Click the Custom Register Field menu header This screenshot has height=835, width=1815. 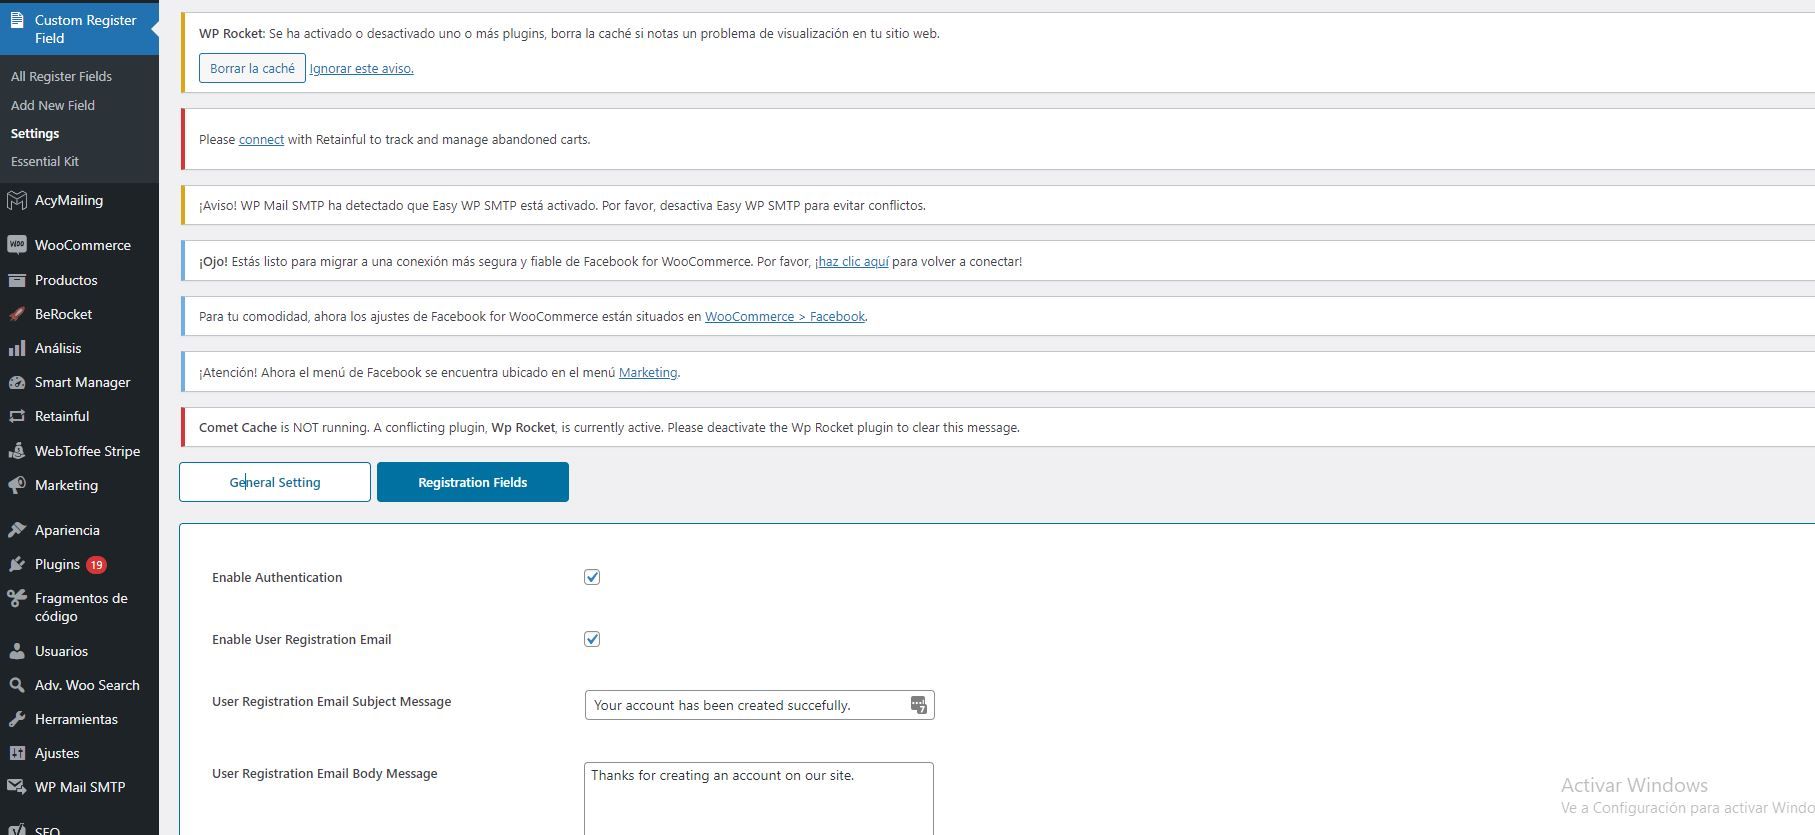point(79,28)
